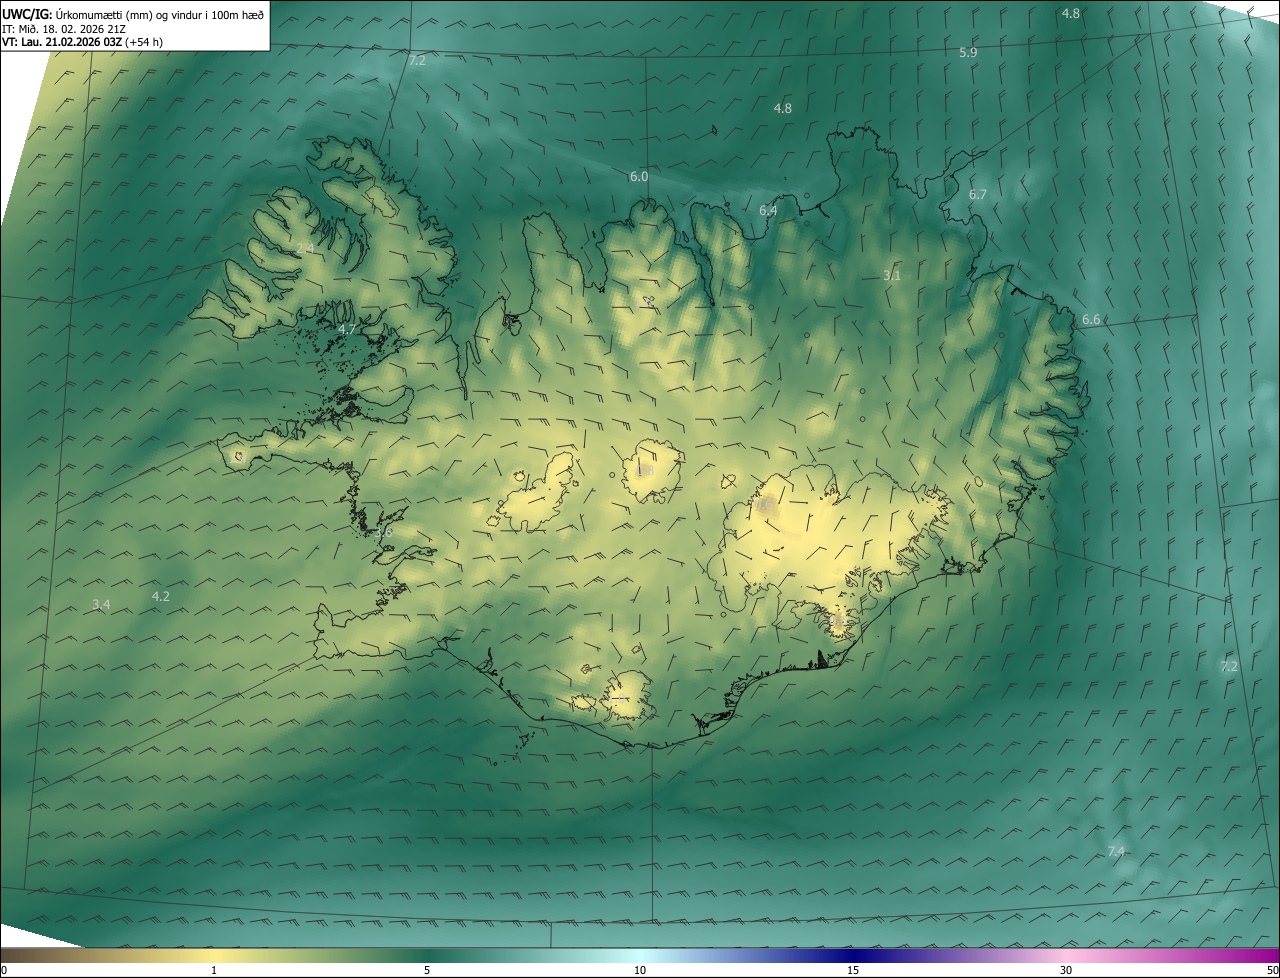Click the 6.4 value label on the map
This screenshot has height=978, width=1280.
tap(768, 210)
